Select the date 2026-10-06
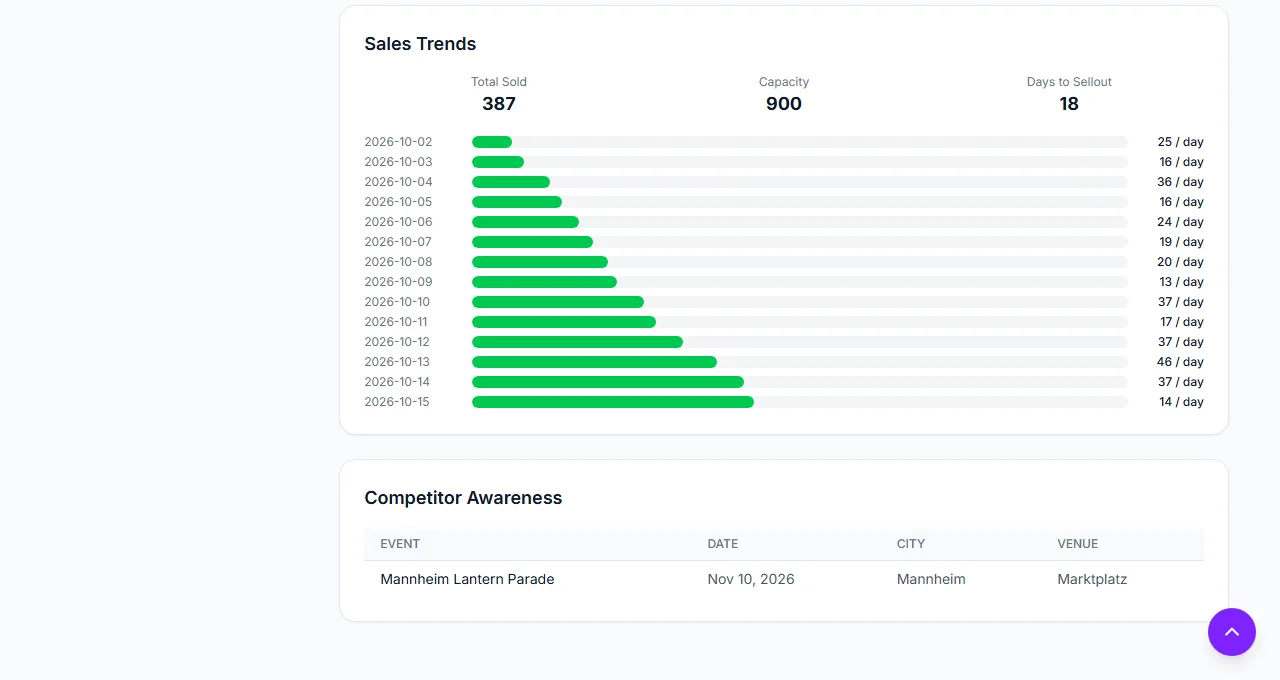Screen dimensions: 1280x680 point(398,222)
